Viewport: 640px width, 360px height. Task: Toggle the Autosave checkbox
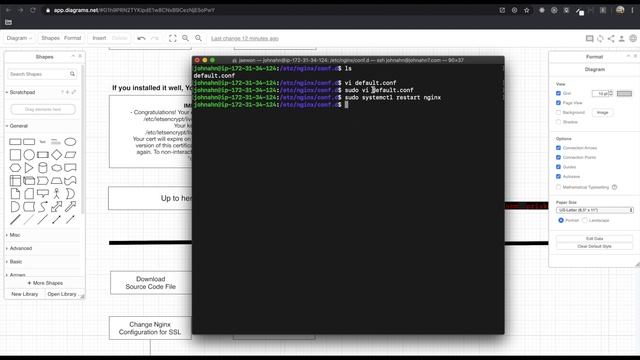tap(558, 176)
